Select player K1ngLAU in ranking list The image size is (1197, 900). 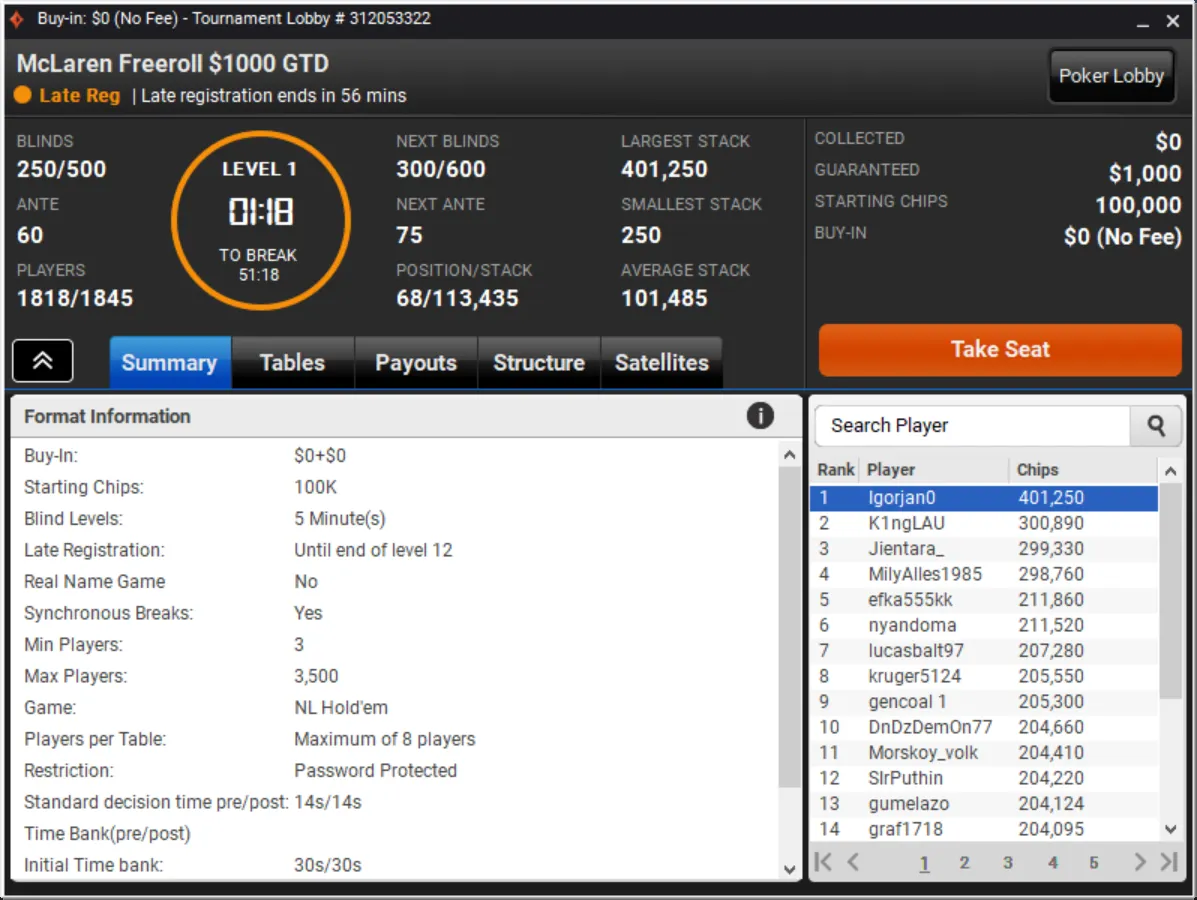tap(906, 523)
